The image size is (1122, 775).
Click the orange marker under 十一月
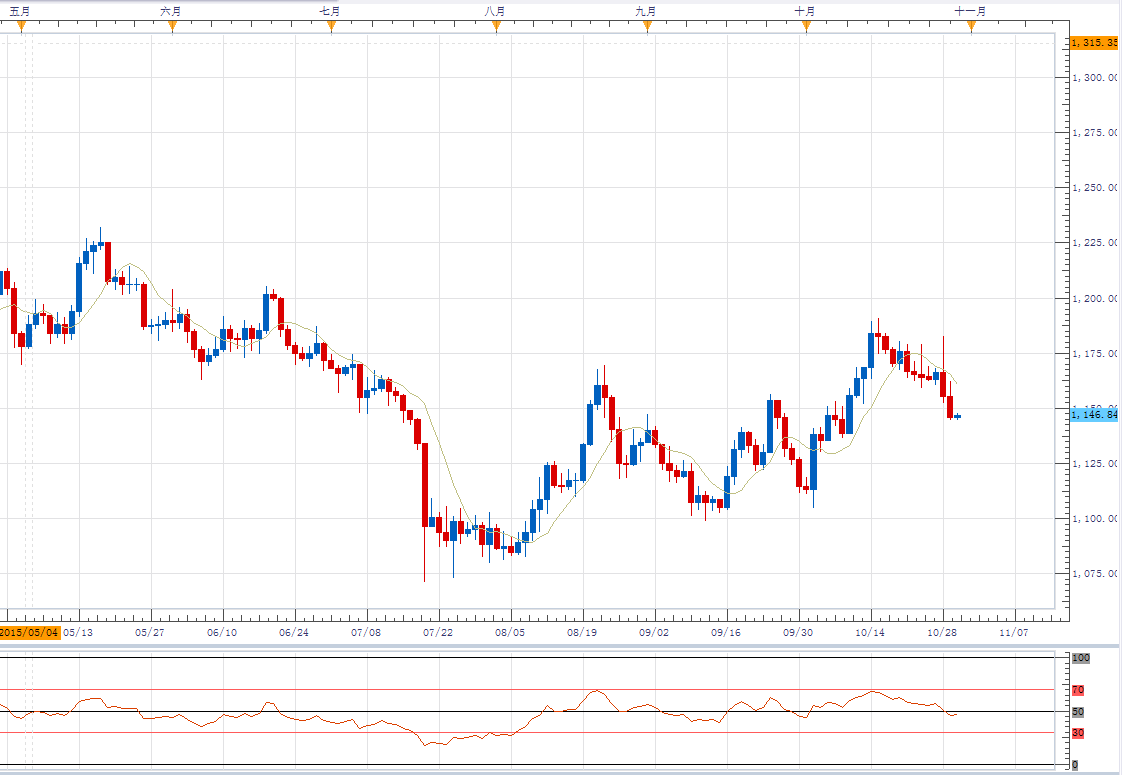pyautogui.click(x=971, y=26)
